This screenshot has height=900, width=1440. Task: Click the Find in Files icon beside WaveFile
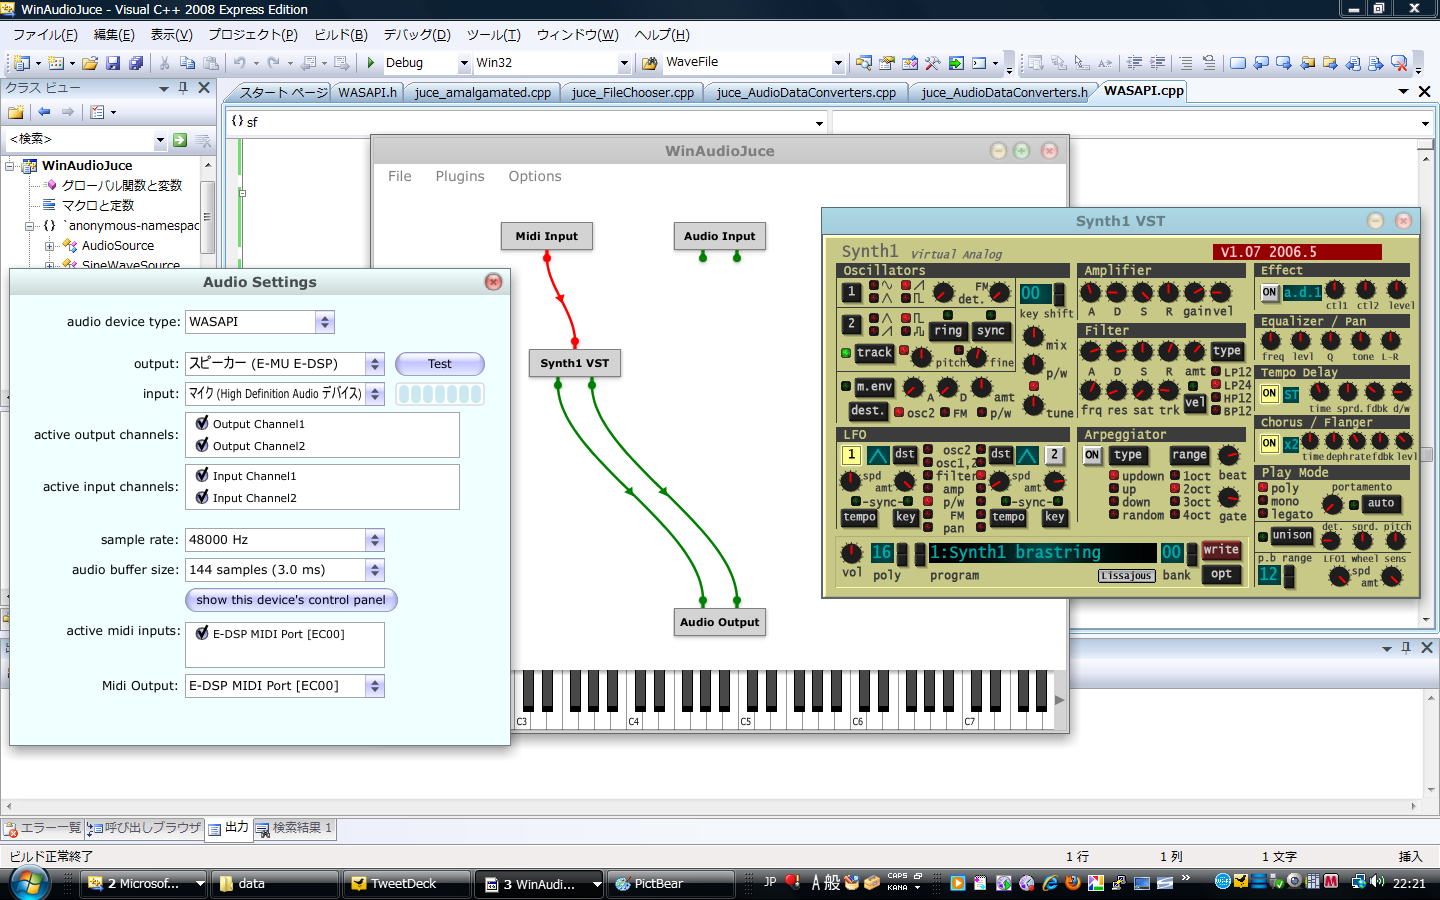(864, 63)
